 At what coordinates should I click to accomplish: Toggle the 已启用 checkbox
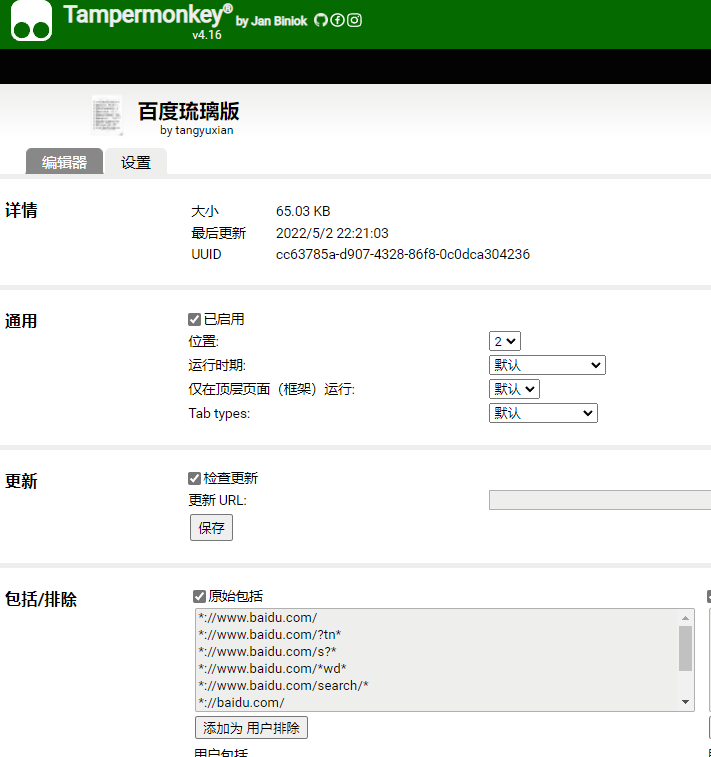tap(195, 319)
